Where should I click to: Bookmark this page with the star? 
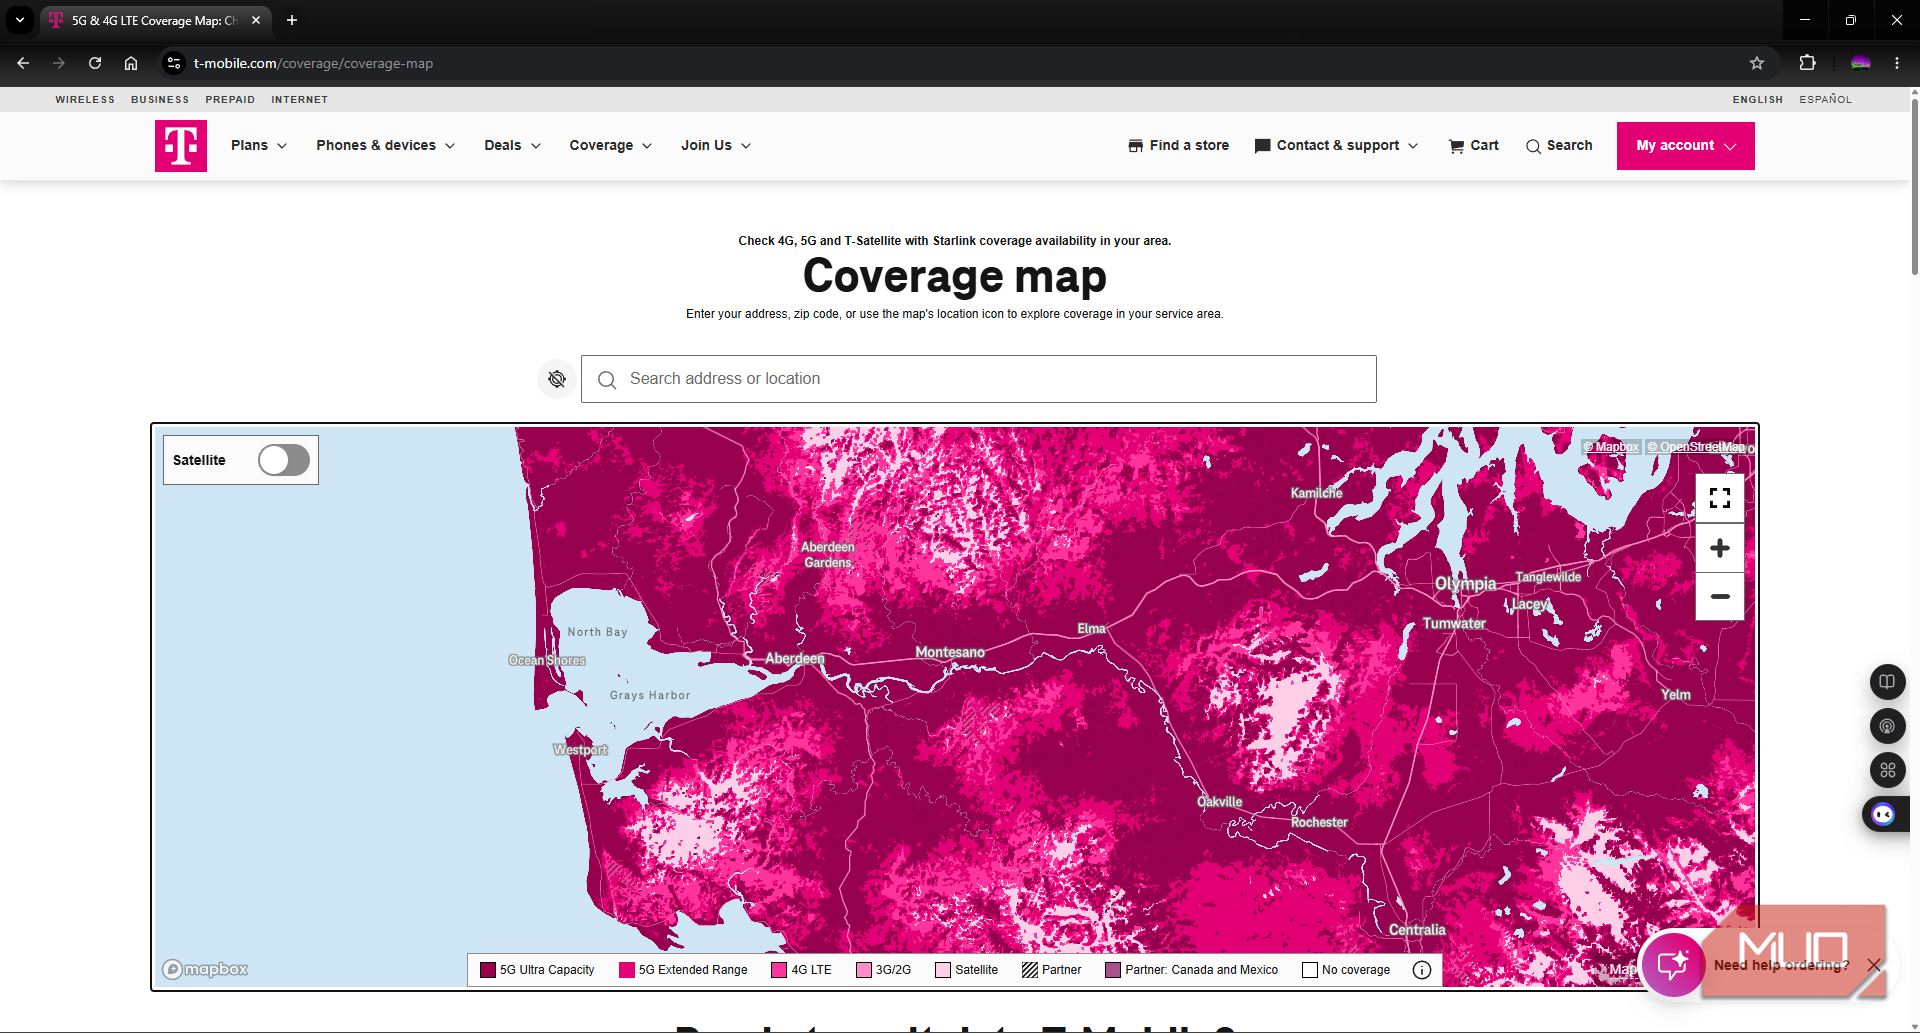(1757, 63)
